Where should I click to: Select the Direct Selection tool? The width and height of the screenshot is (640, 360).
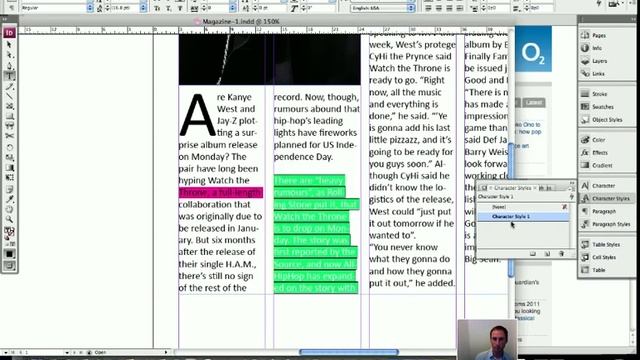click(9, 55)
